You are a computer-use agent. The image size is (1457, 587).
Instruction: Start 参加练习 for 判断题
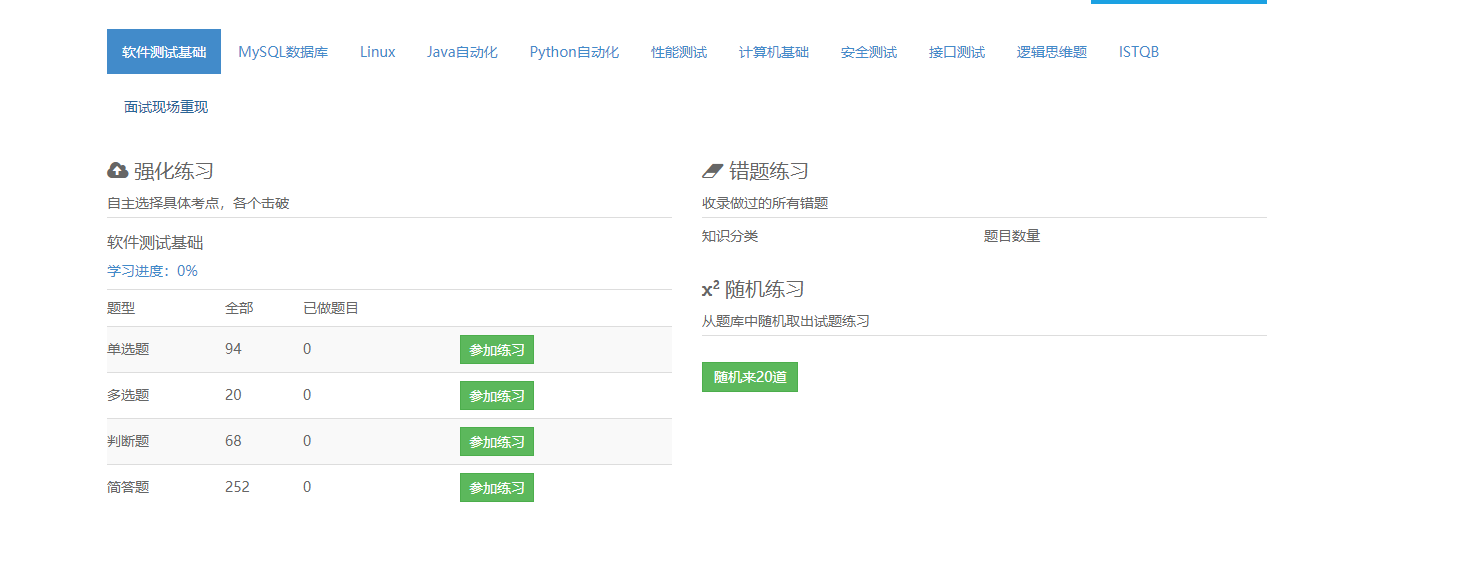coord(497,442)
